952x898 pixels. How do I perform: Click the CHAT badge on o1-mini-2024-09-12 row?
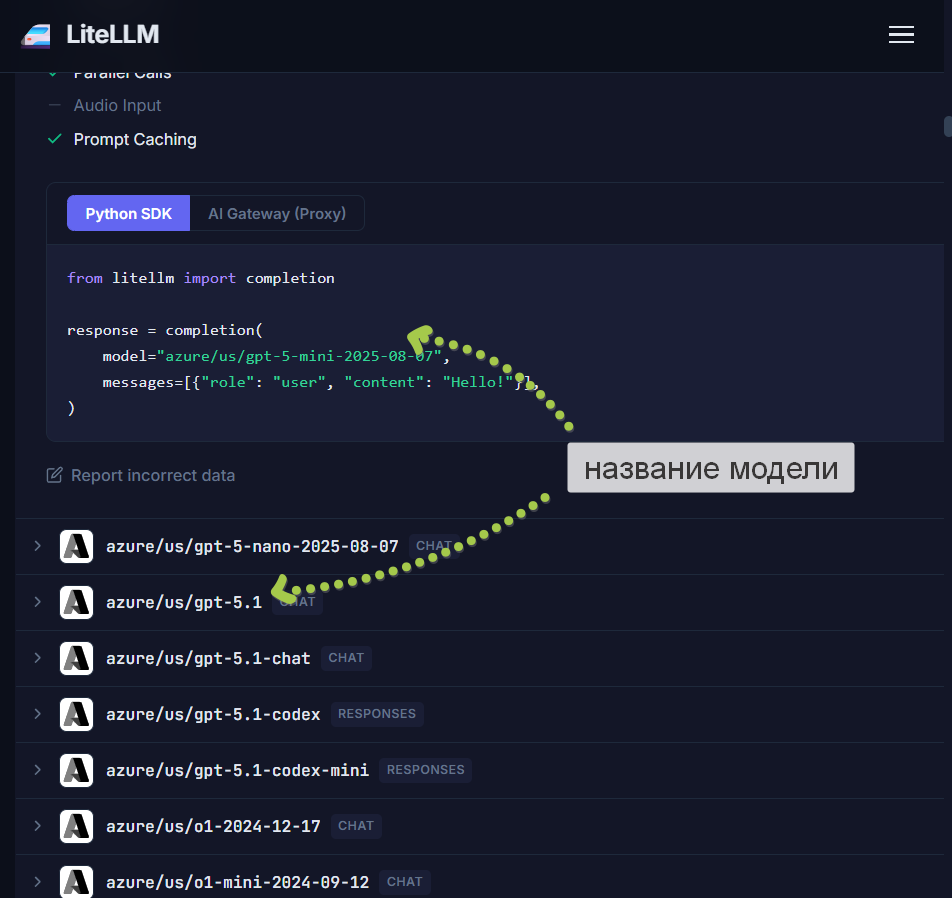click(404, 882)
